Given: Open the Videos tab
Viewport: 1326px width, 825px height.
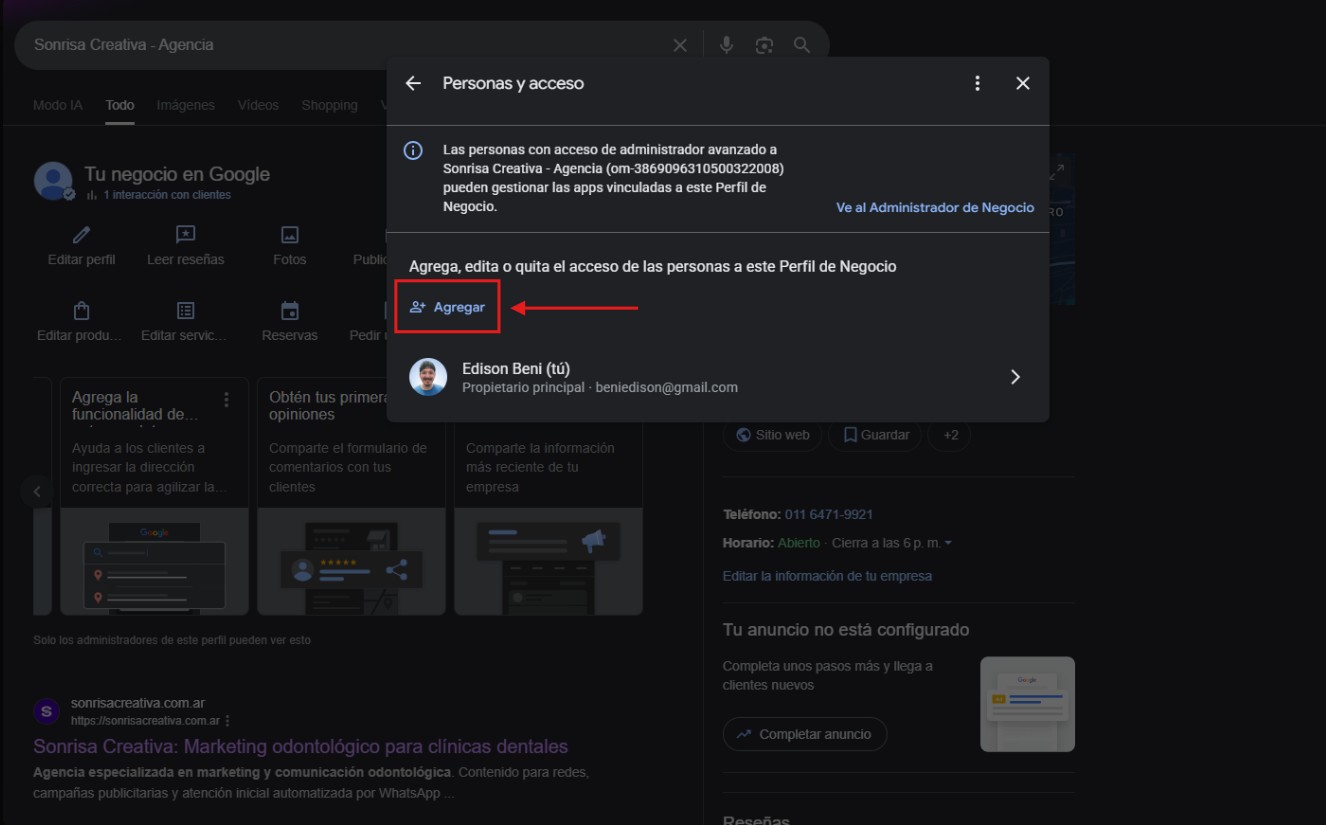Looking at the screenshot, I should pyautogui.click(x=258, y=105).
